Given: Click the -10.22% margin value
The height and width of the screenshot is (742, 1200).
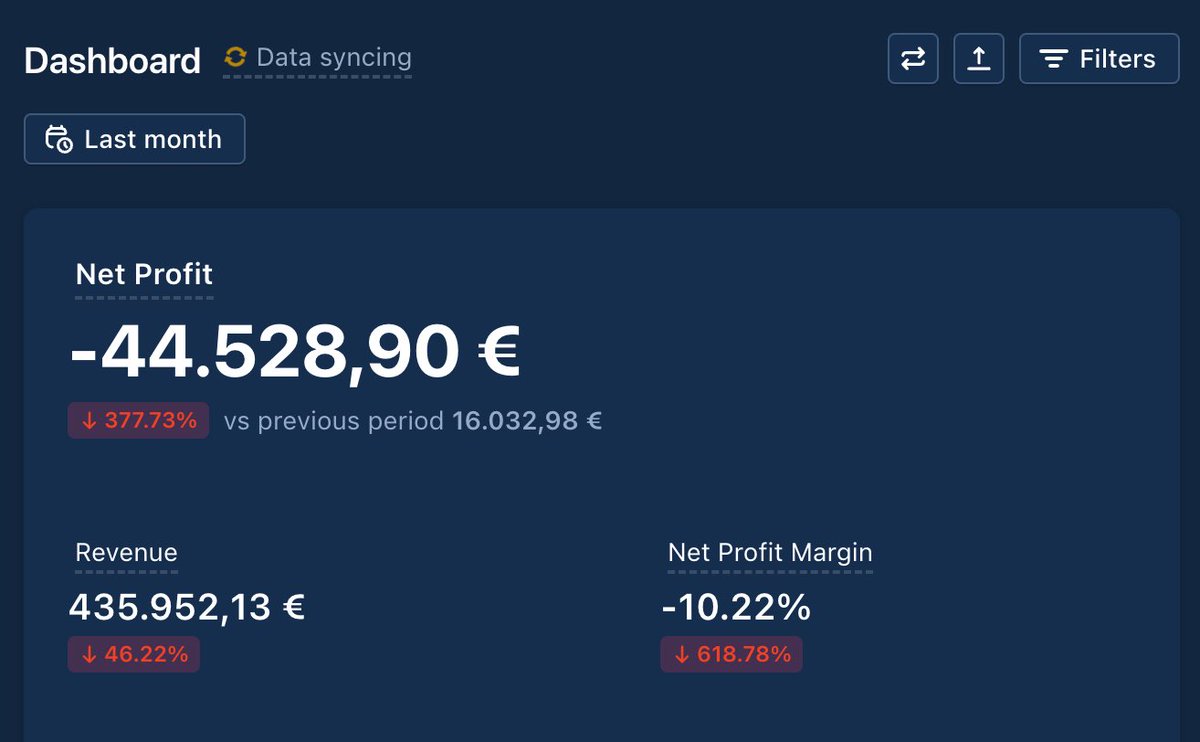Looking at the screenshot, I should coord(736,607).
